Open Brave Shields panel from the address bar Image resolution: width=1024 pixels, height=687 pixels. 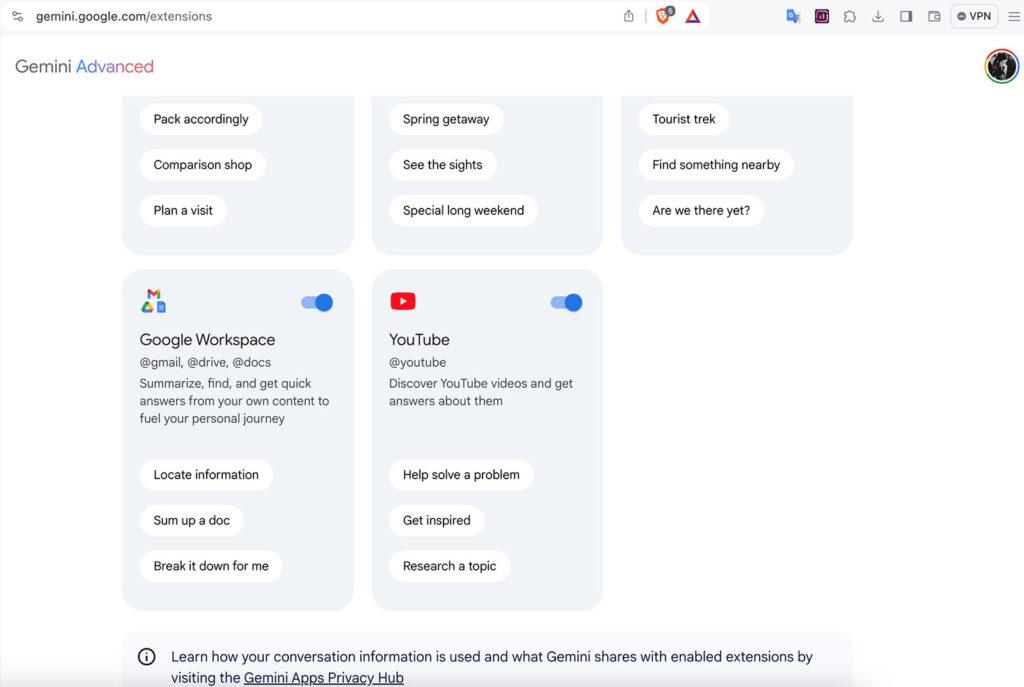point(662,16)
